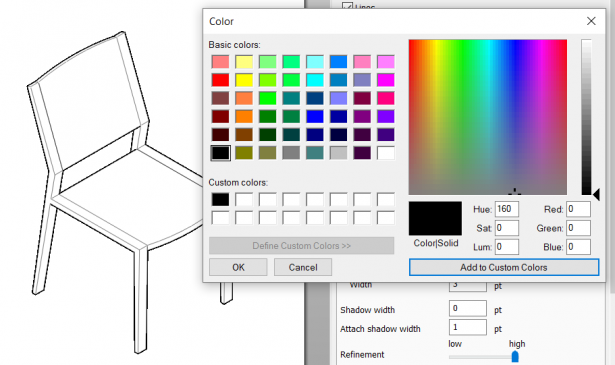Viewport: 615px width, 365px height.
Task: Click the luminance gradient bar
Action: (x=586, y=117)
